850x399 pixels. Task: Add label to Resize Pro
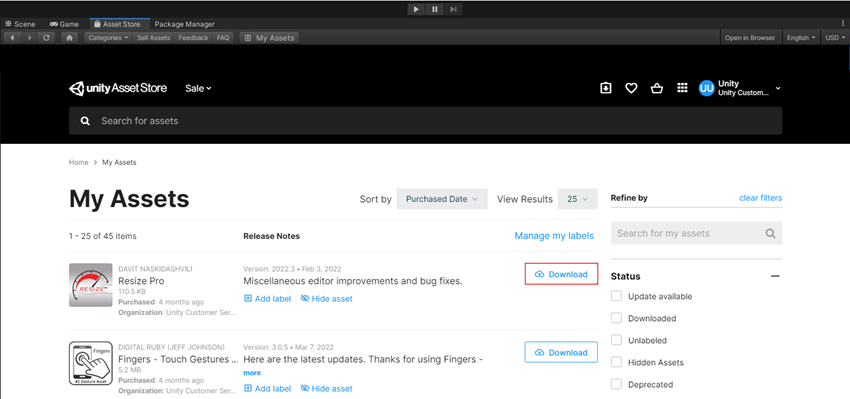click(267, 299)
